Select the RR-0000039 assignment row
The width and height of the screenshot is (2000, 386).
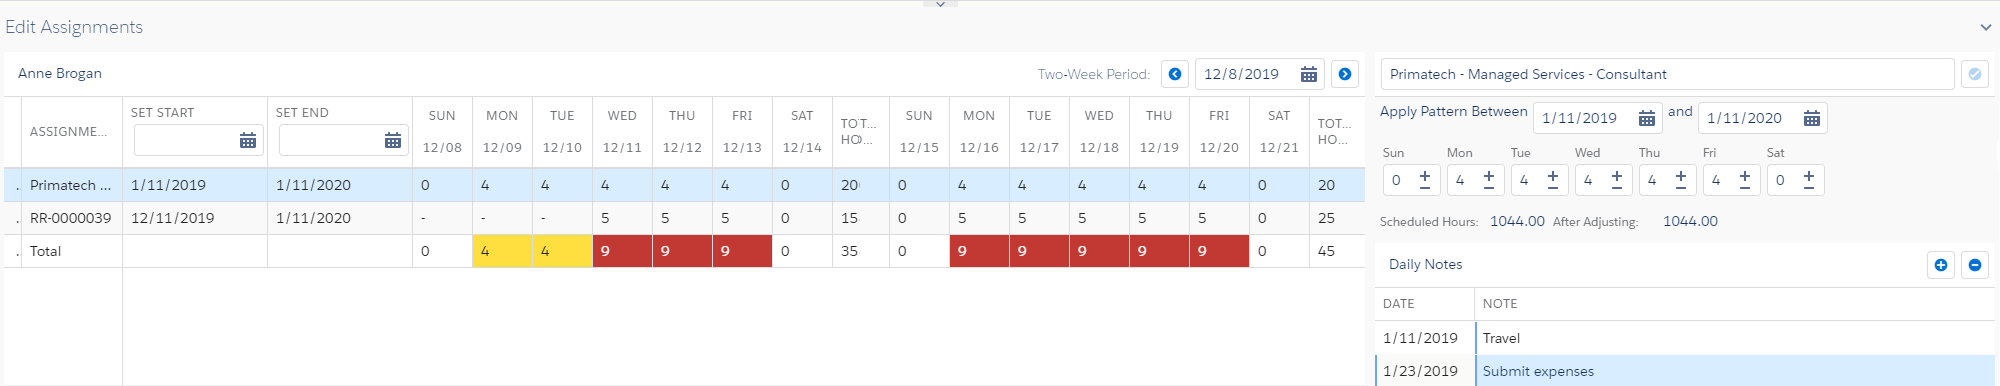point(684,218)
